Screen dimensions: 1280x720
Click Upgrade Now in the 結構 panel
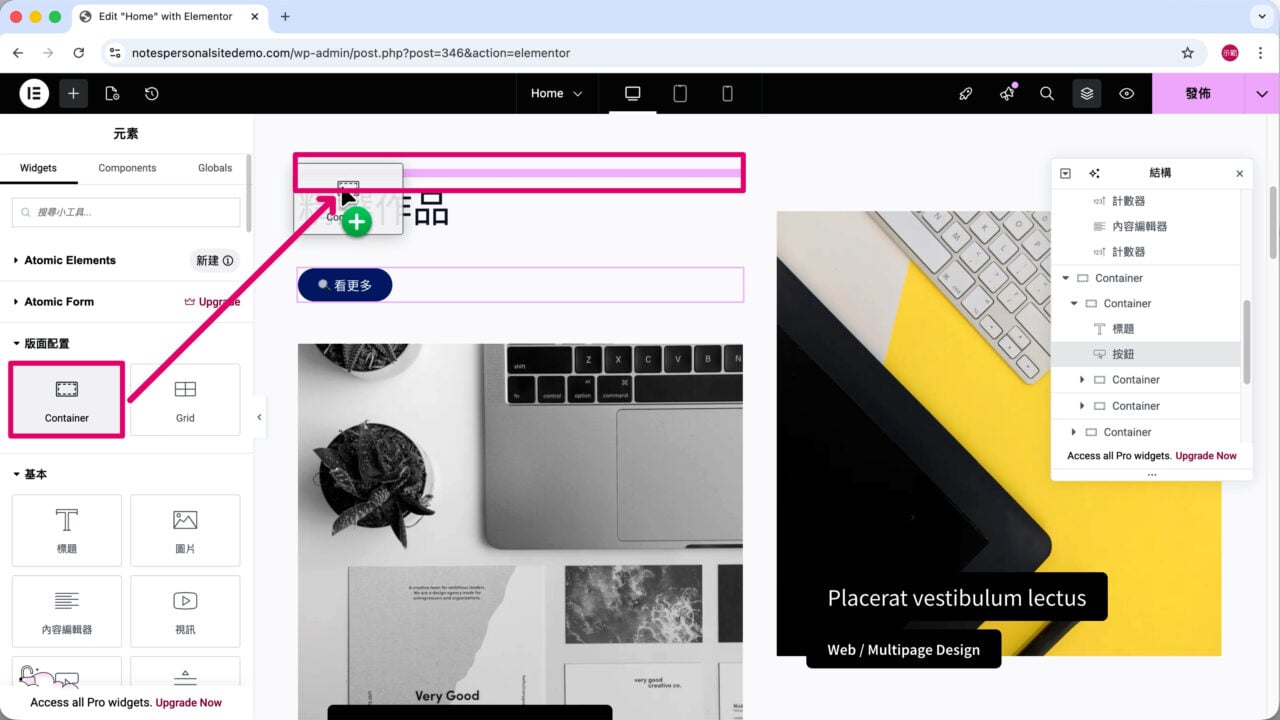click(x=1206, y=455)
